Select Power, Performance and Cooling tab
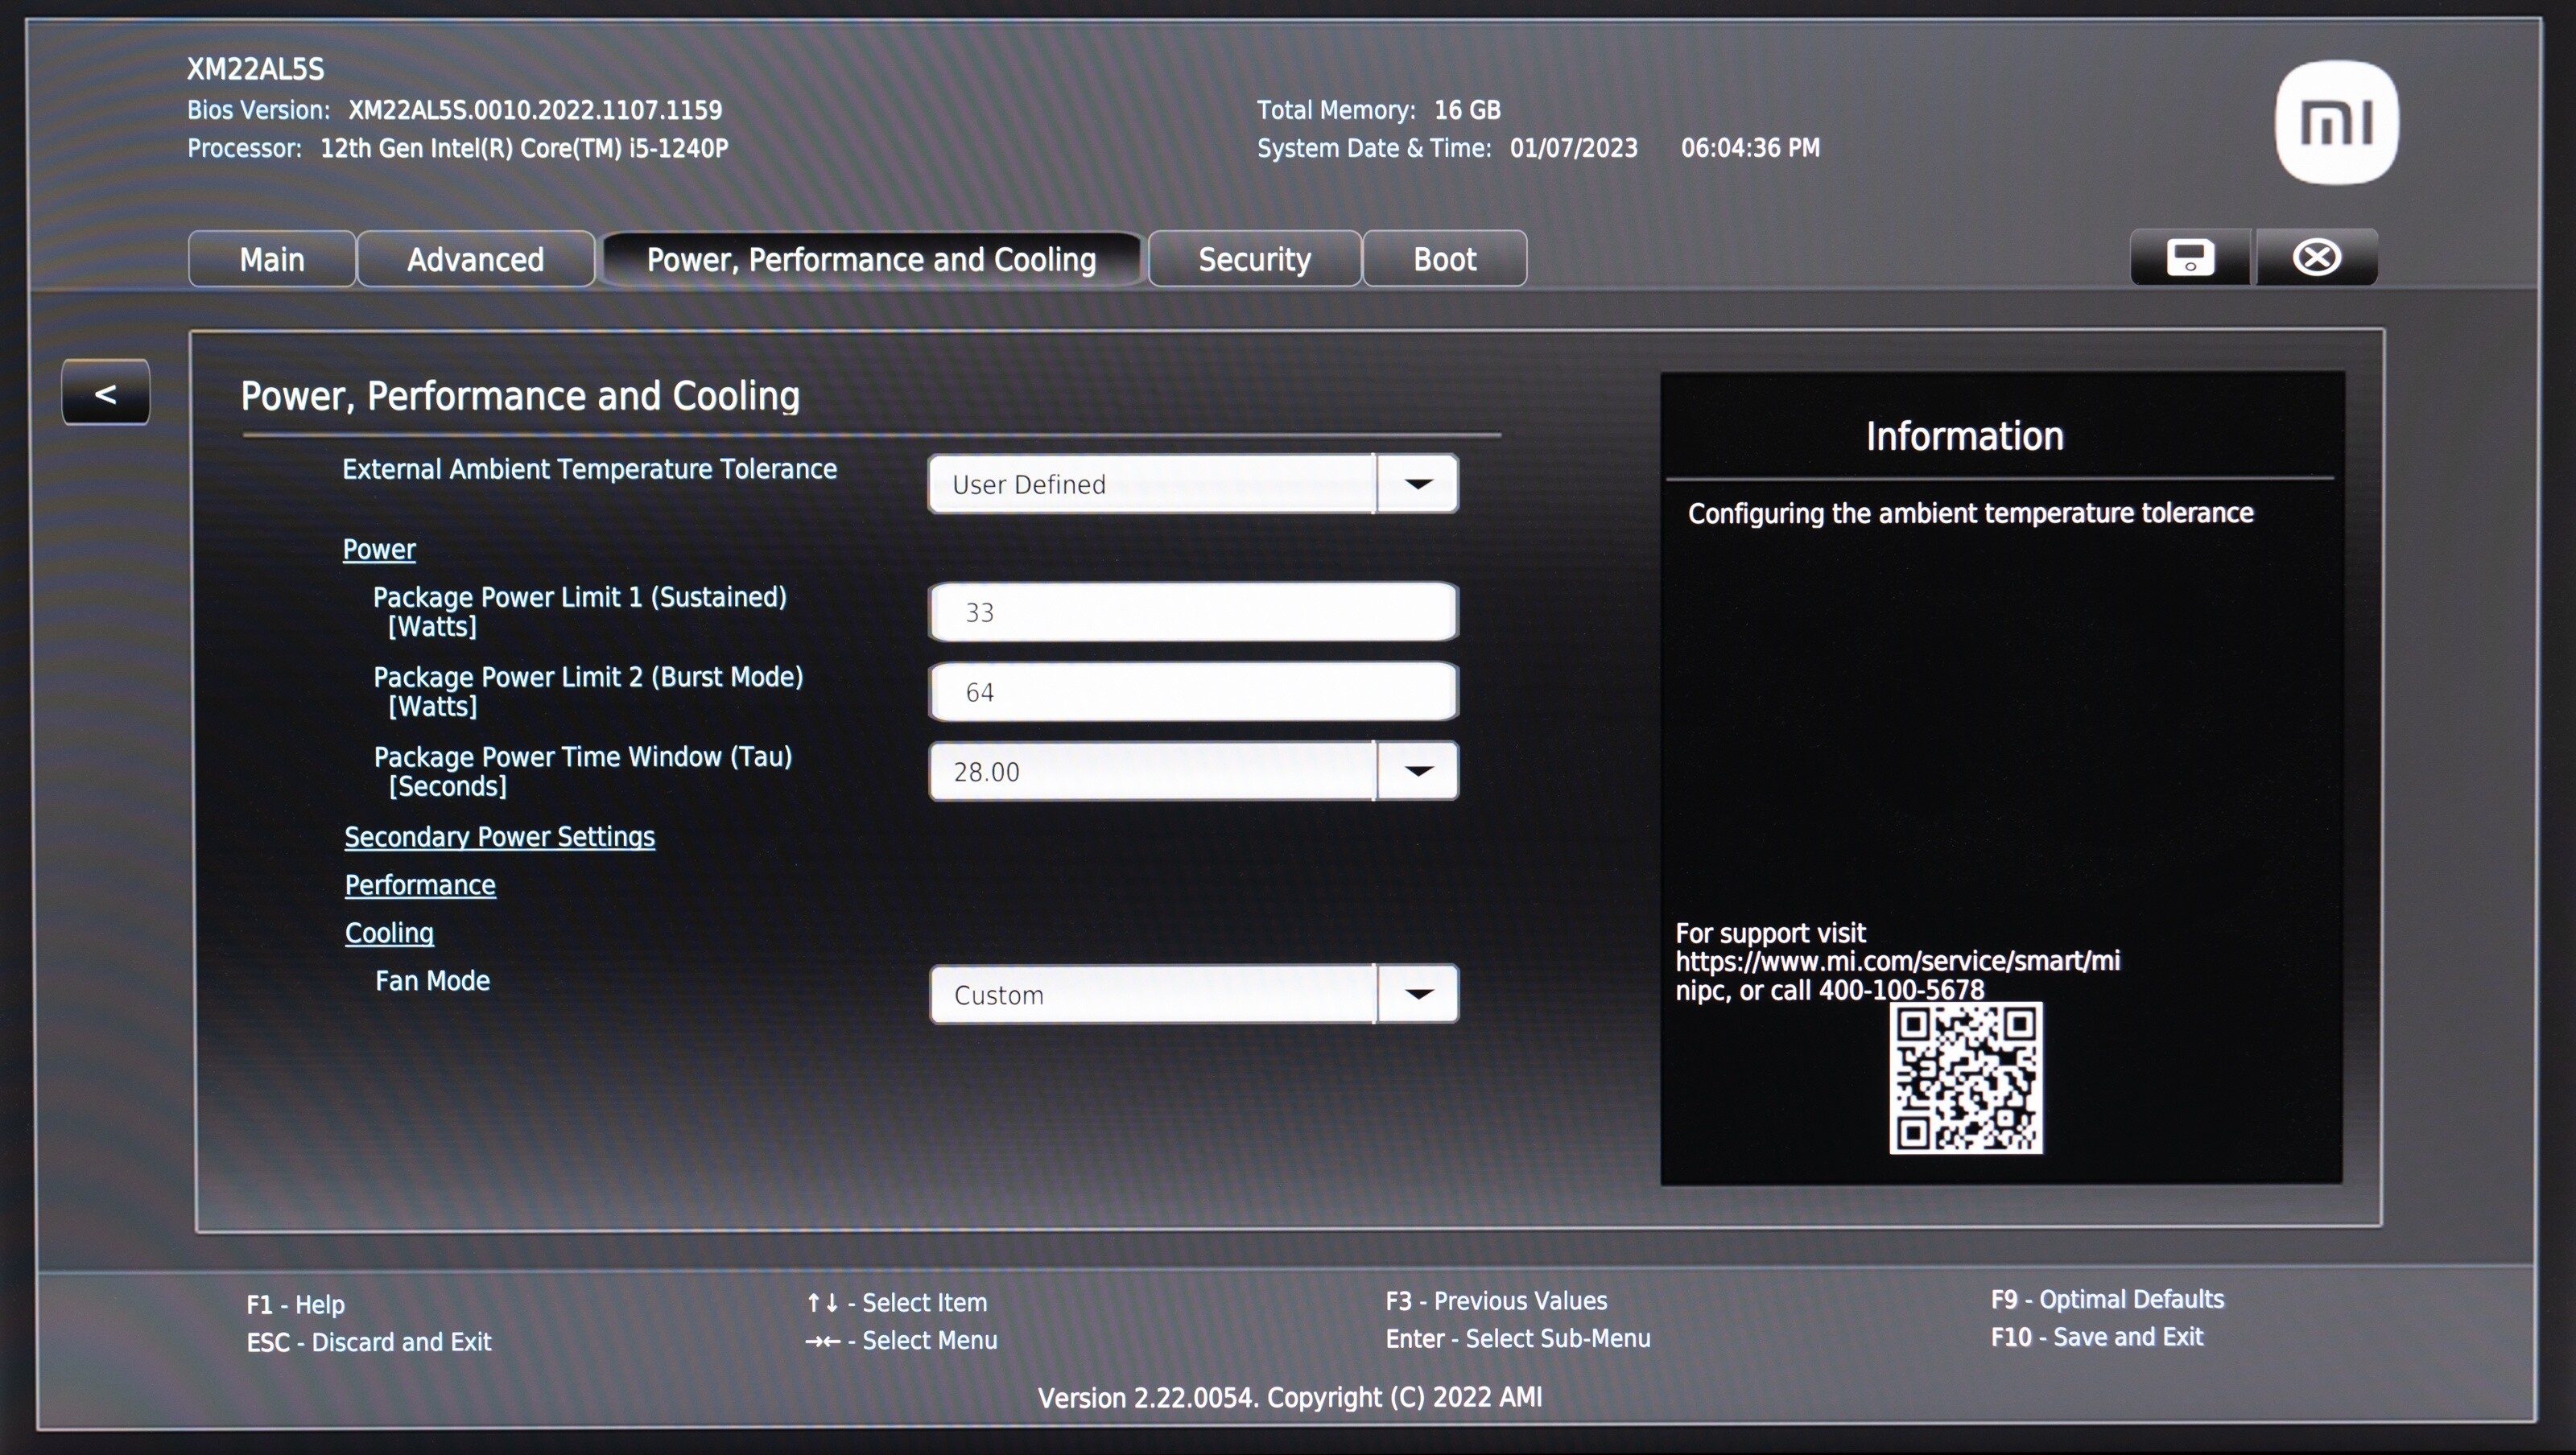 tap(871, 260)
